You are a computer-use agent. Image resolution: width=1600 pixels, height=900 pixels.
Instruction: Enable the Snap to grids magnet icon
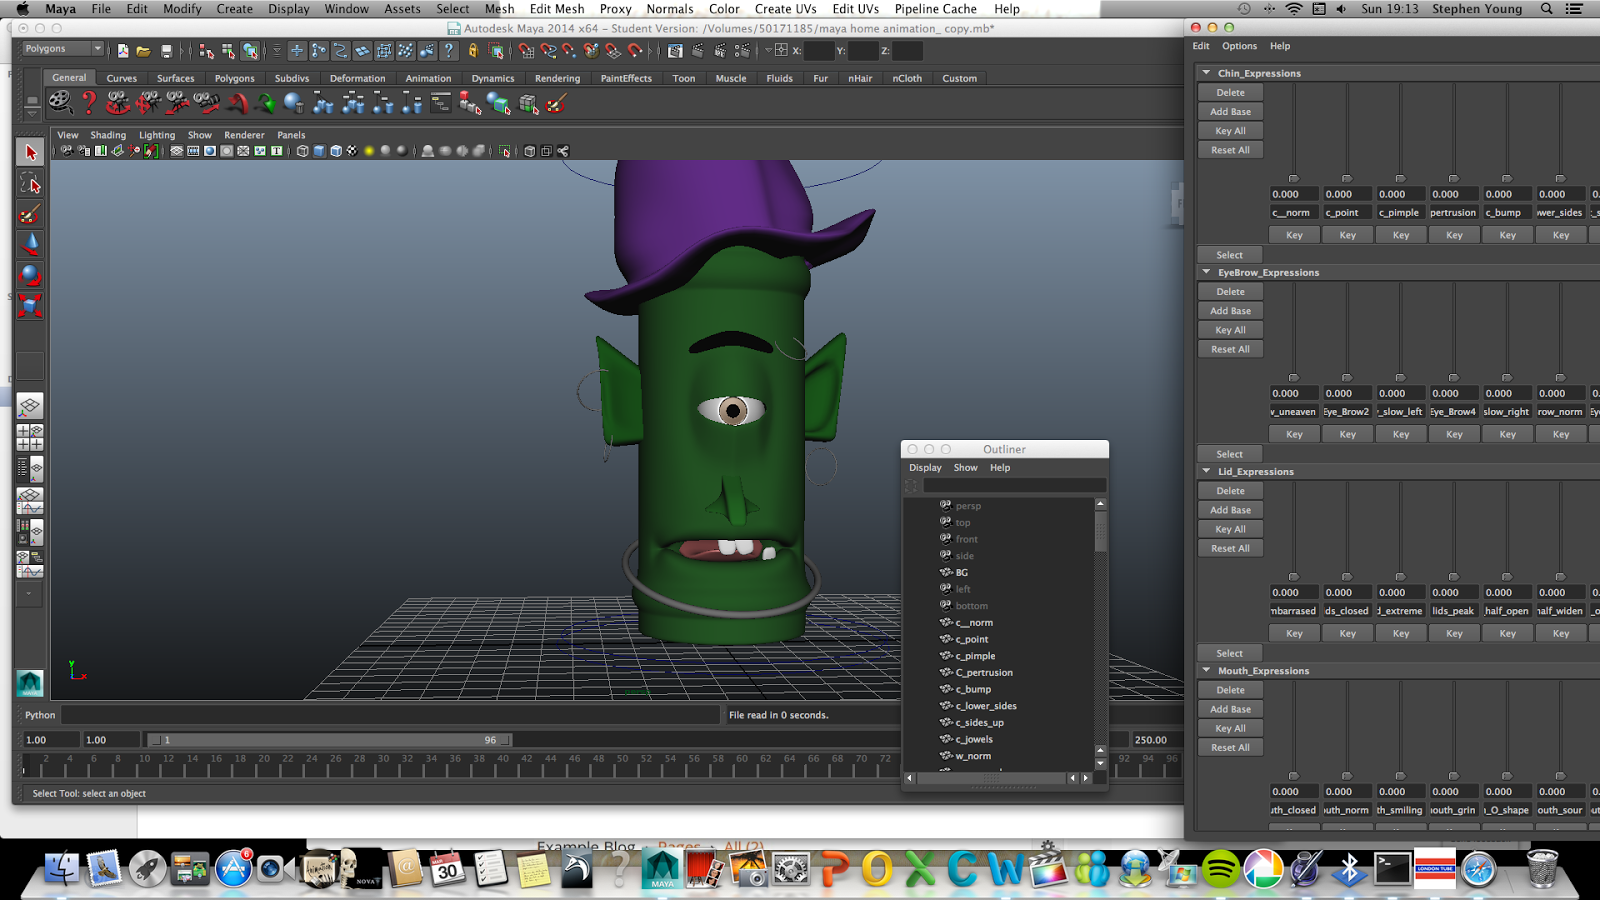528,51
